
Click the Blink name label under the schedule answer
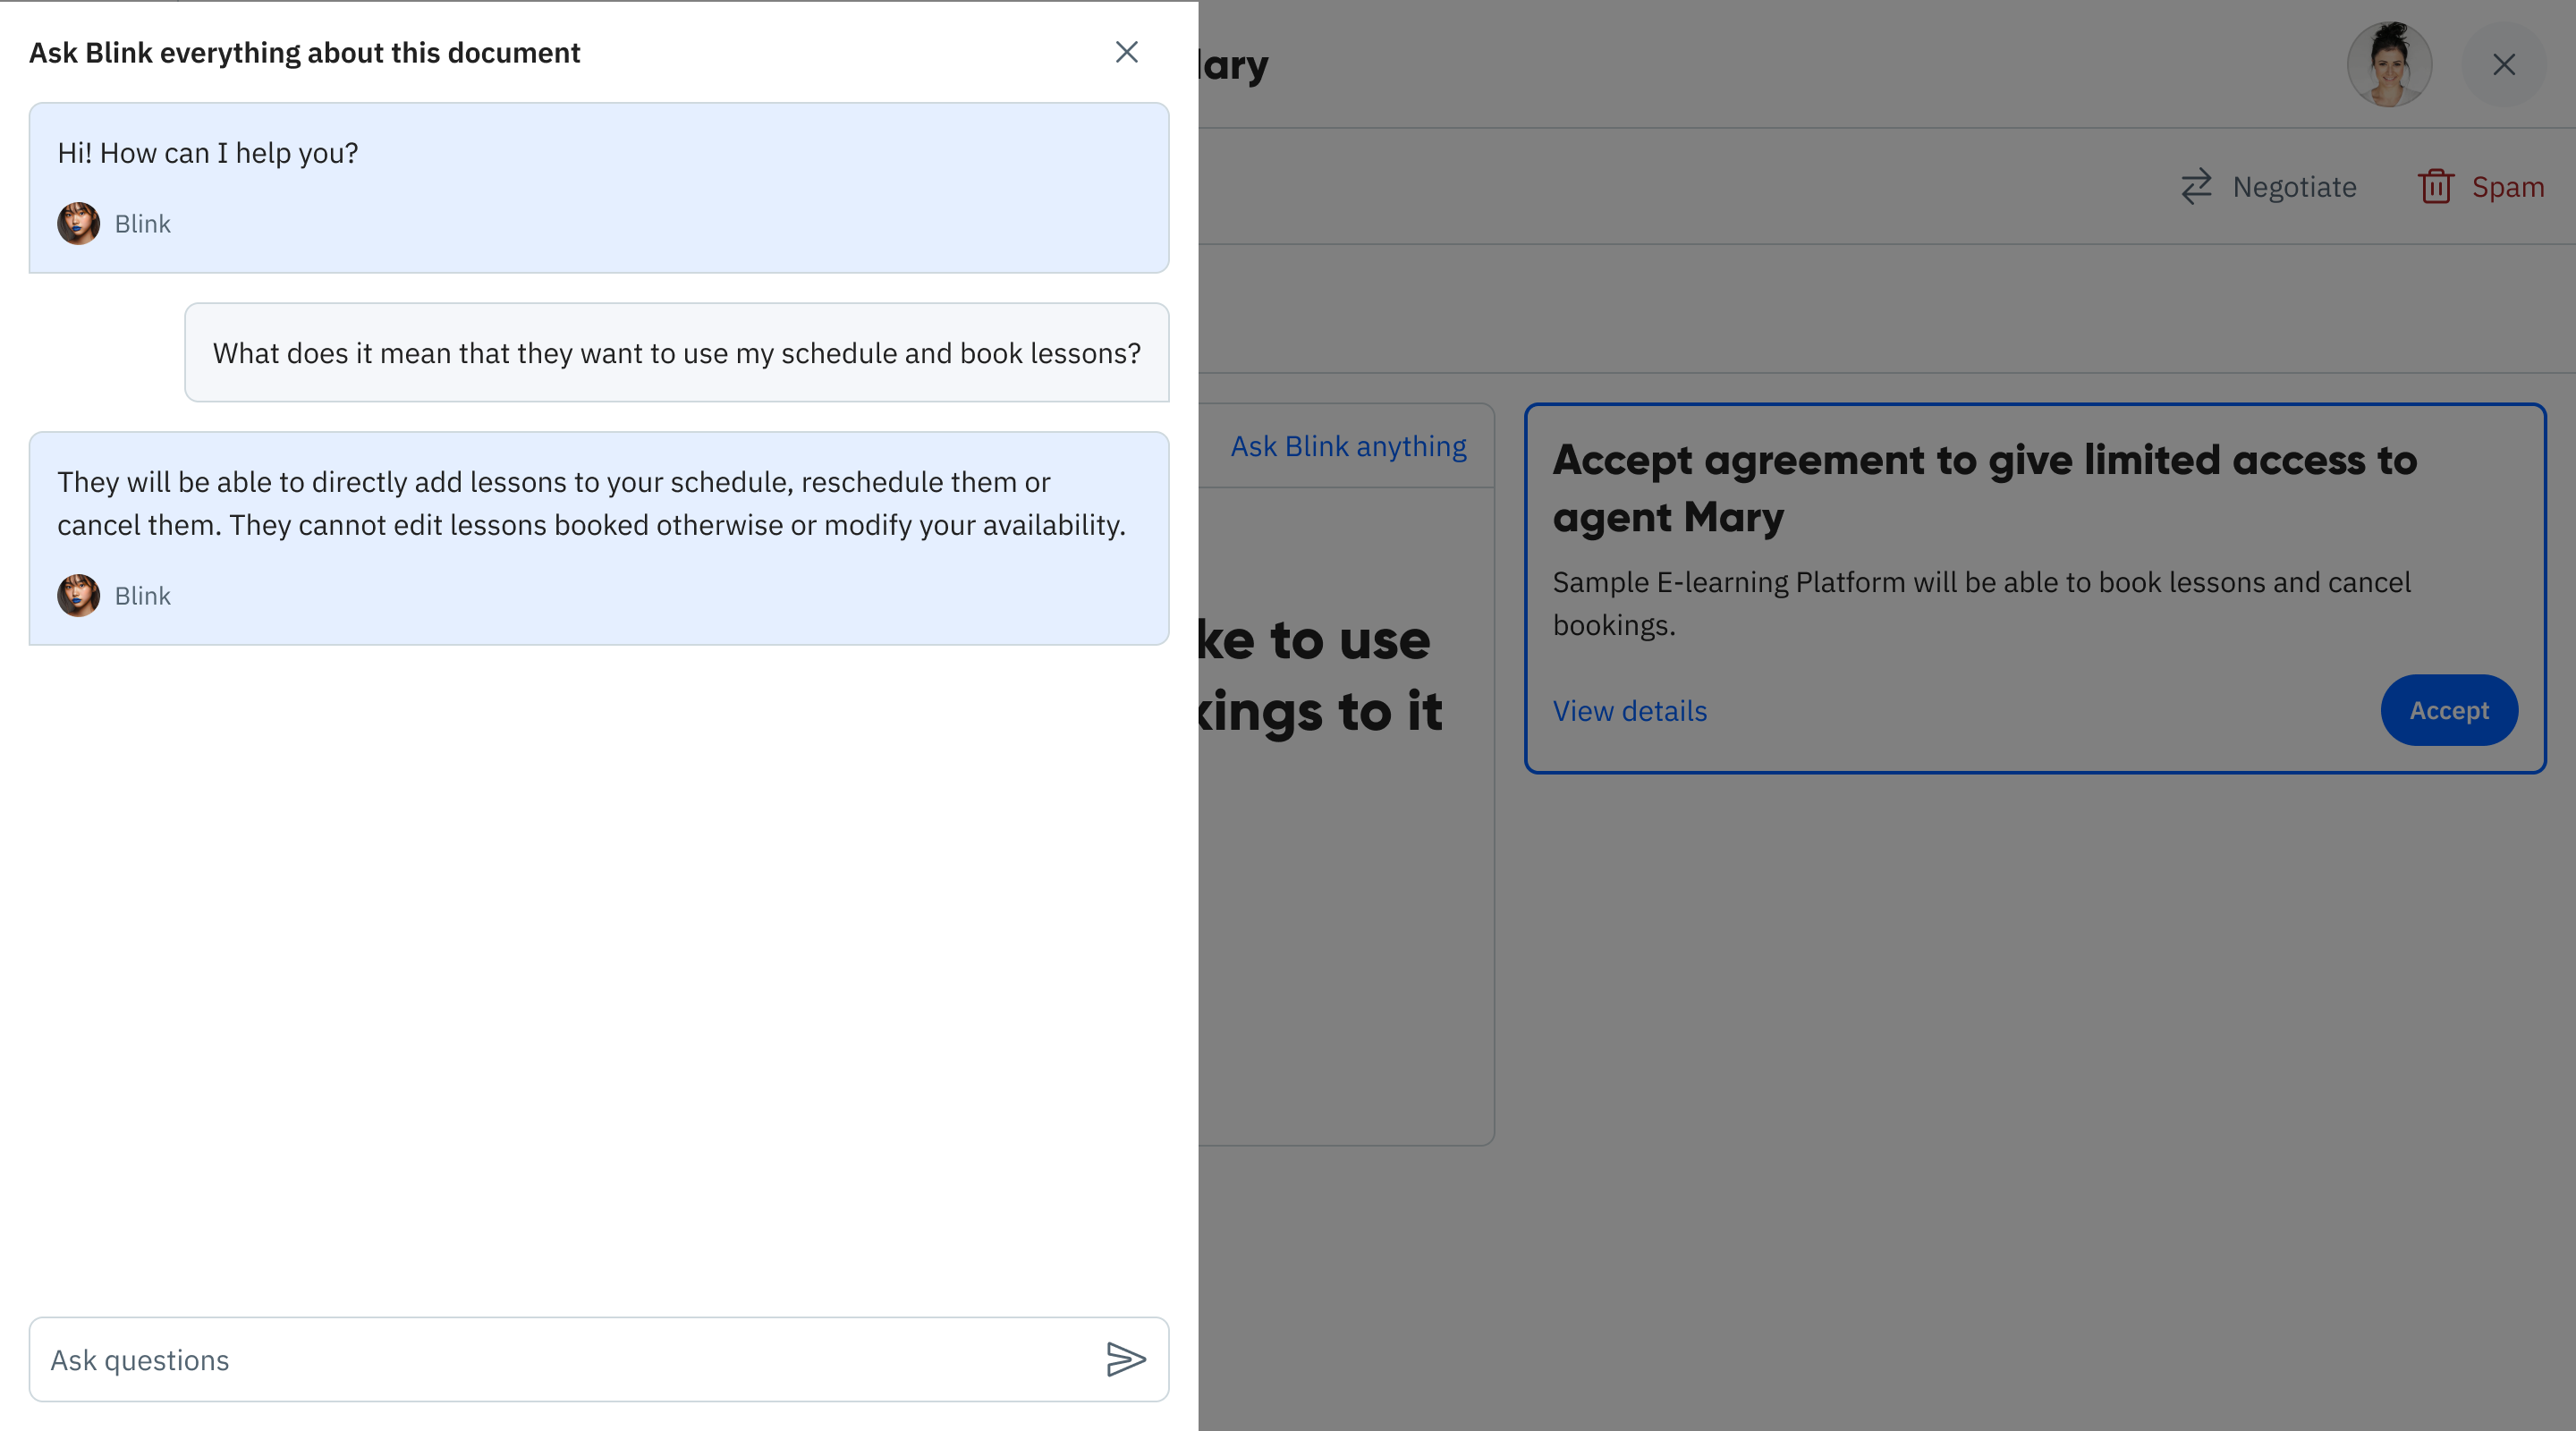[x=142, y=596]
